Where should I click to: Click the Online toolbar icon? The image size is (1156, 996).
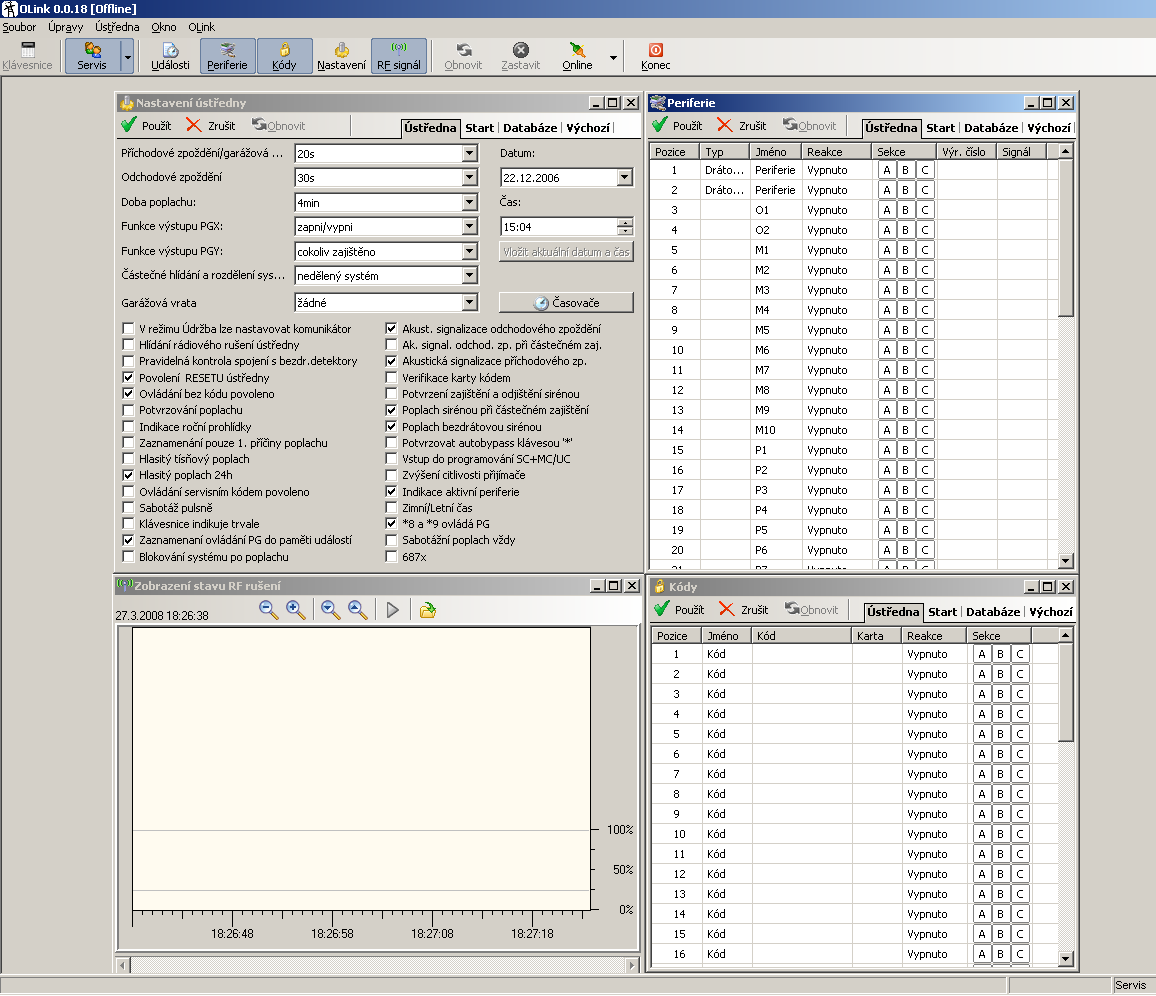click(x=577, y=56)
